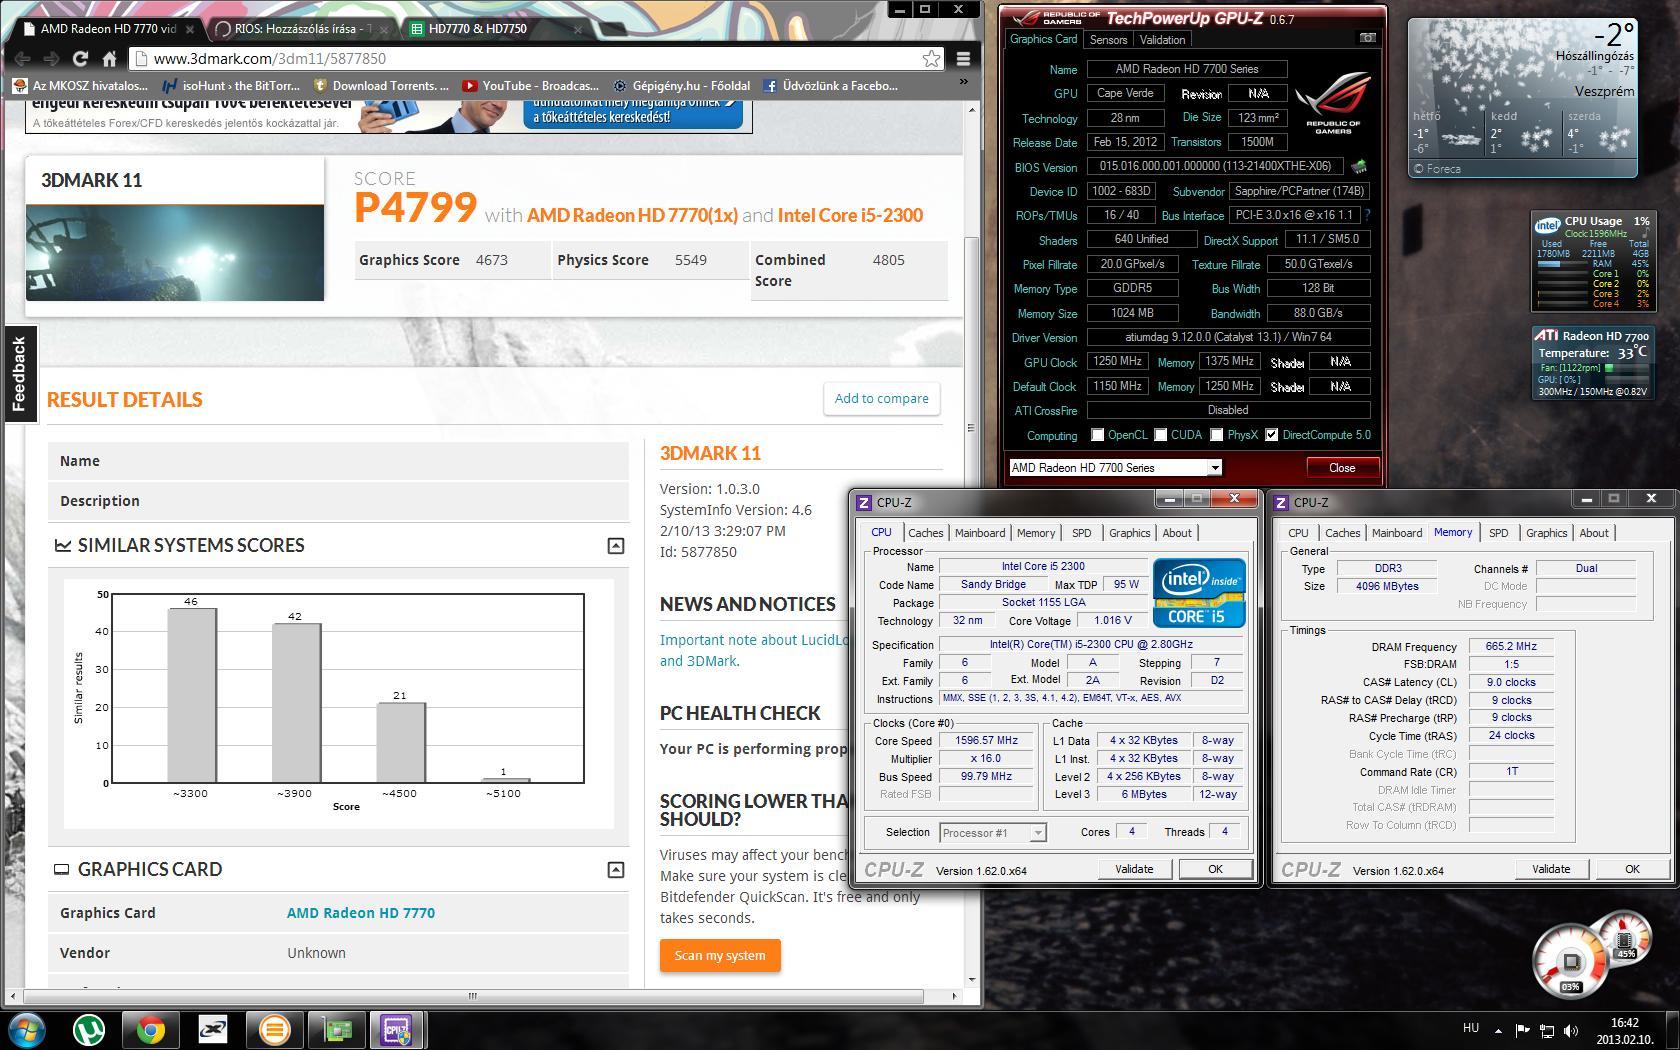The width and height of the screenshot is (1680, 1050).
Task: Collapse the Graphics Card section
Action: 616,870
